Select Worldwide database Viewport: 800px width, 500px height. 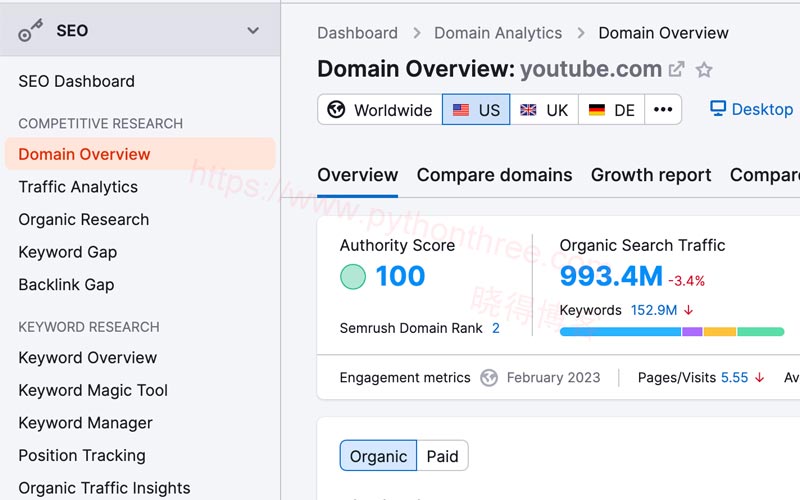click(380, 109)
